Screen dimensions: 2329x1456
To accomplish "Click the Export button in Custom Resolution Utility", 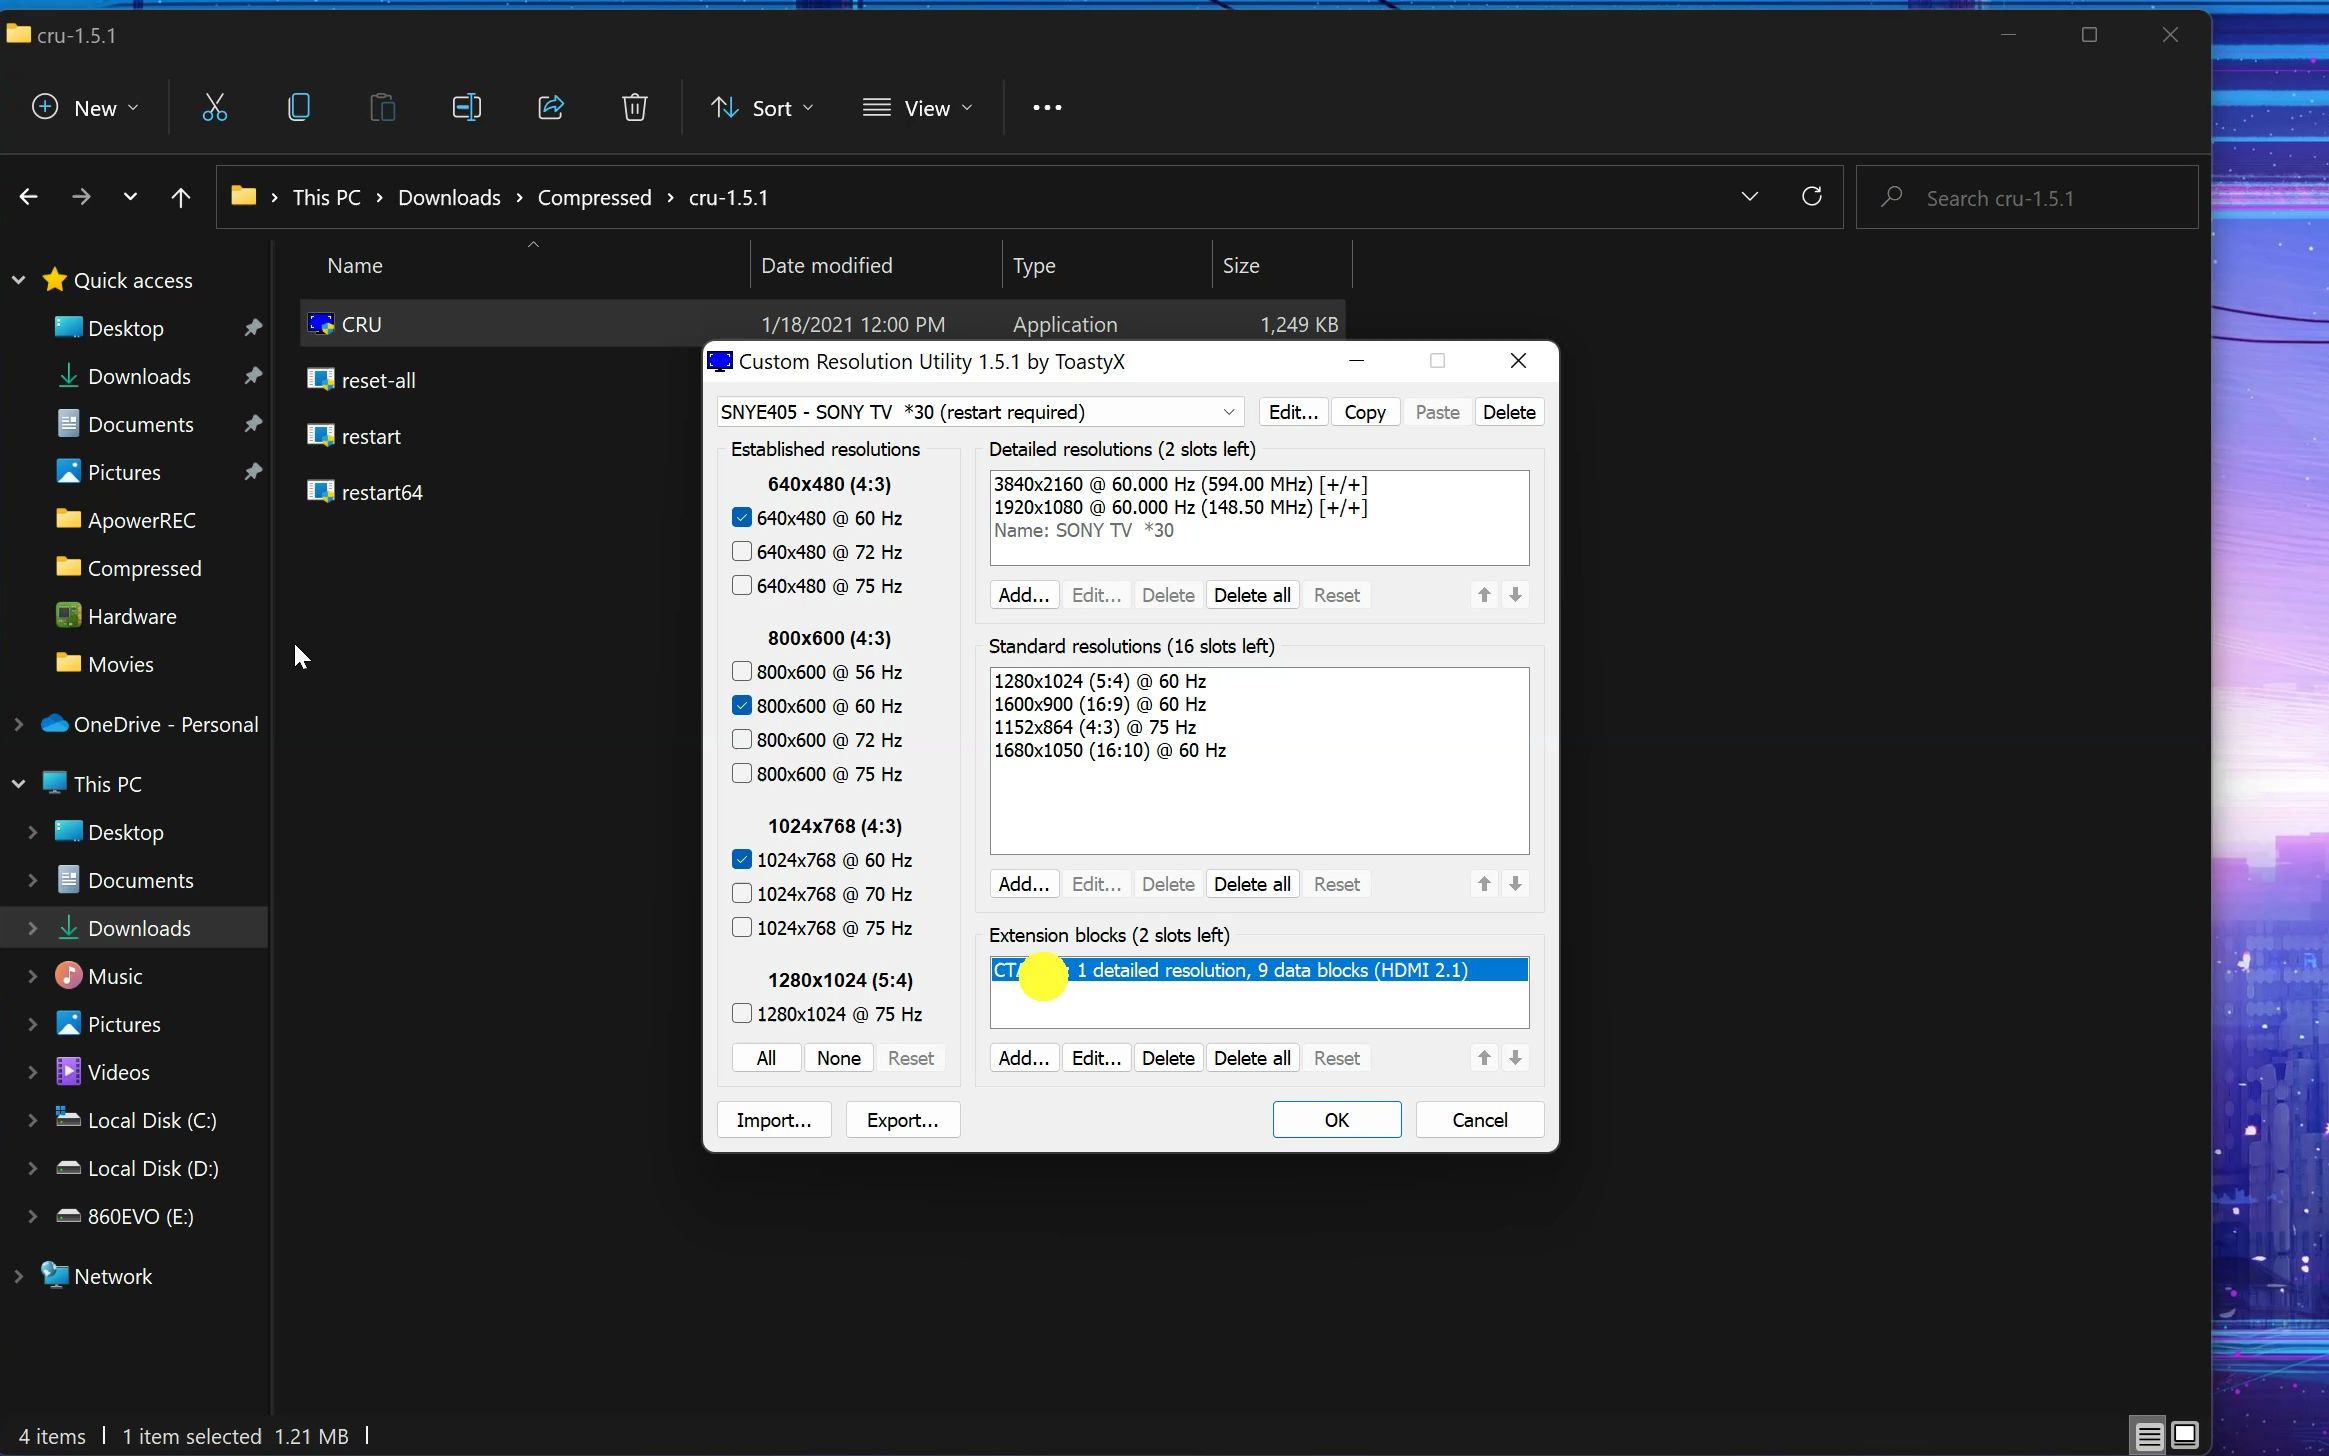I will (901, 1119).
